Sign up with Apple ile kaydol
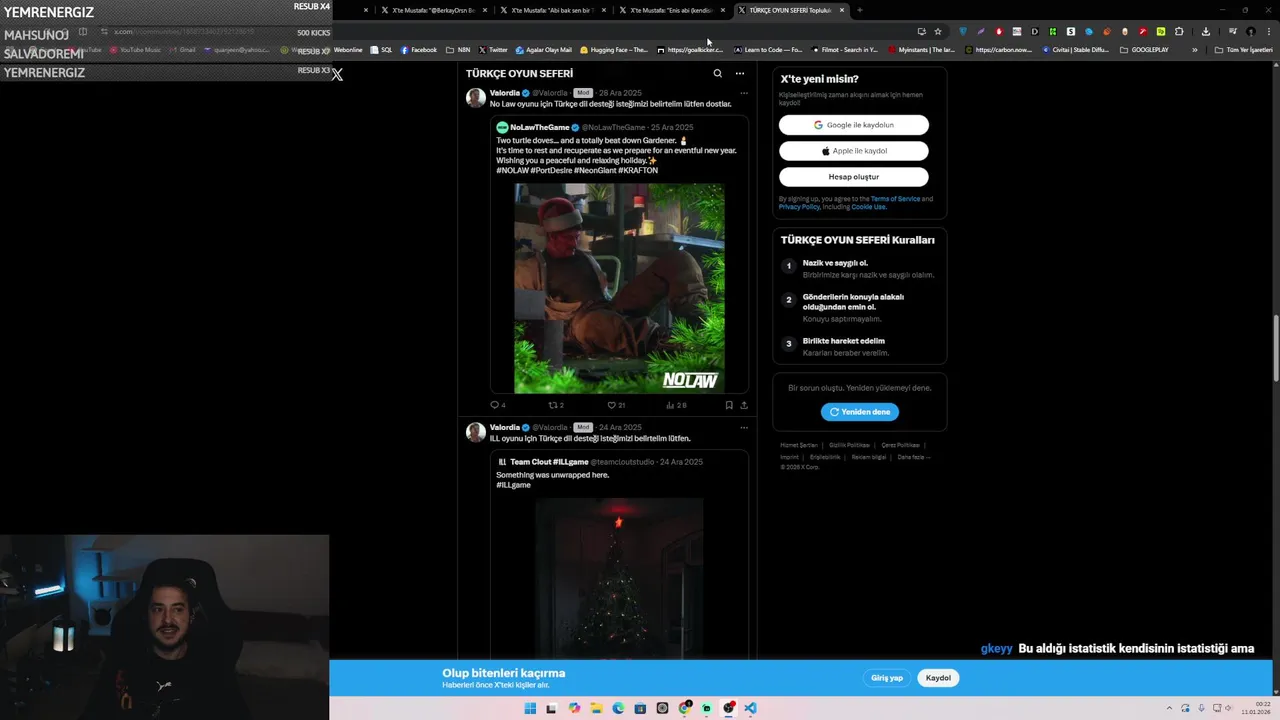The image size is (1280, 720). coord(854,151)
